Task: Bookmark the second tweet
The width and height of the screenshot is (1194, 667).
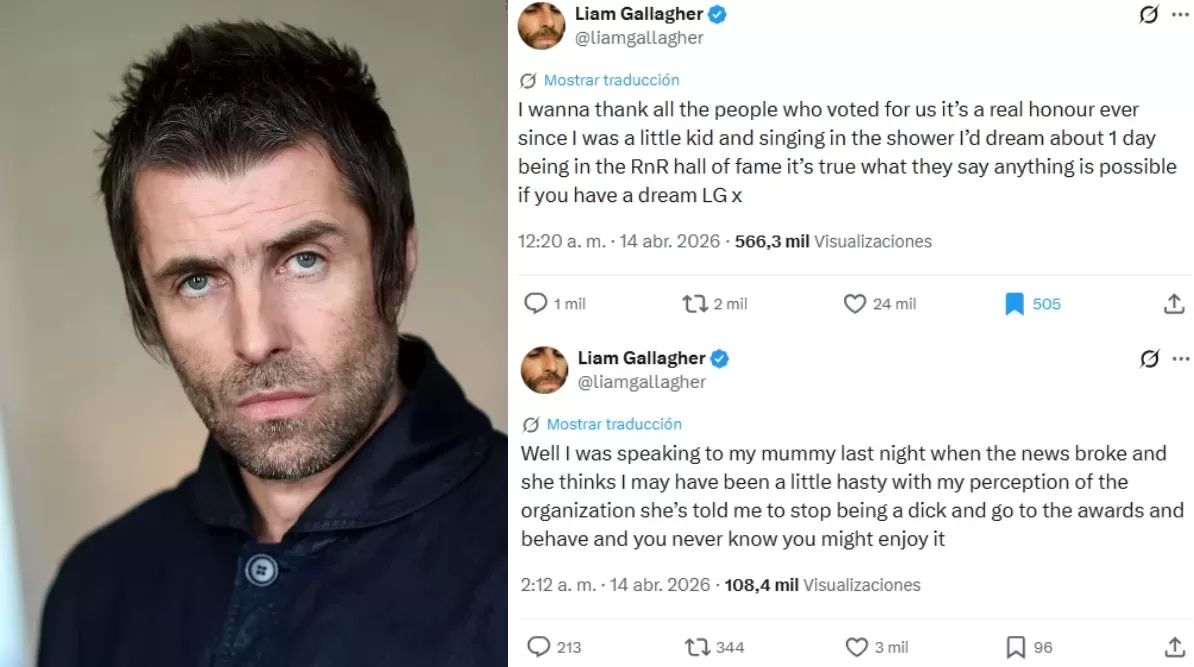Action: point(1014,647)
